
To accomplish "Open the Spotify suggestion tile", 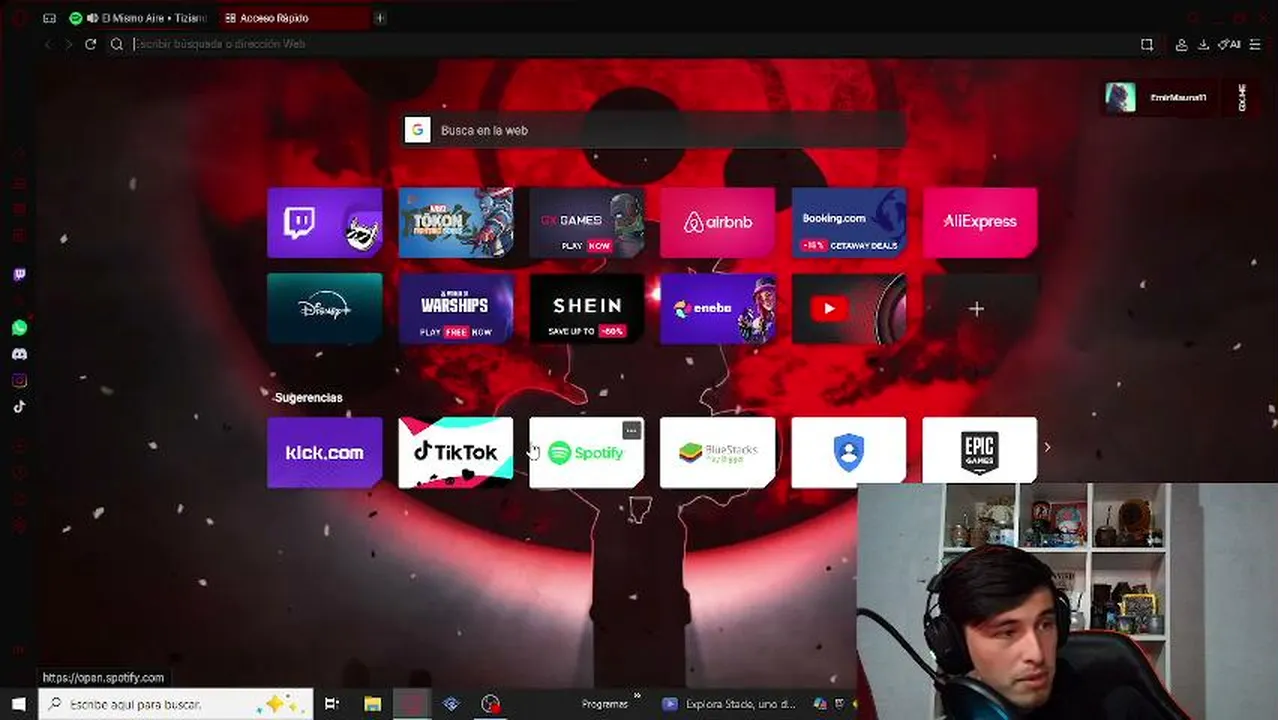I will tap(587, 452).
